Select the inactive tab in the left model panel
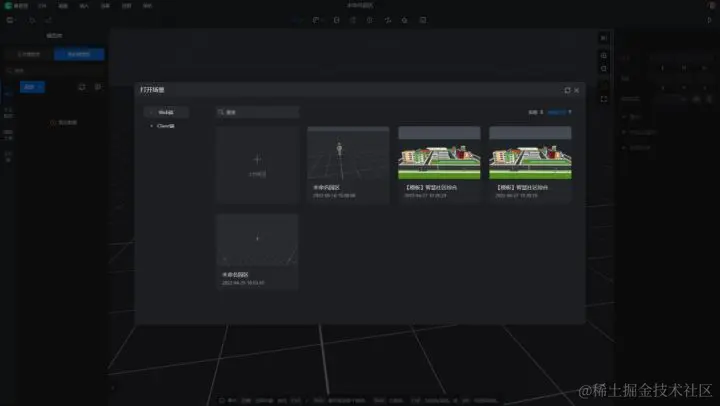Image resolution: width=720 pixels, height=406 pixels. coord(29,54)
